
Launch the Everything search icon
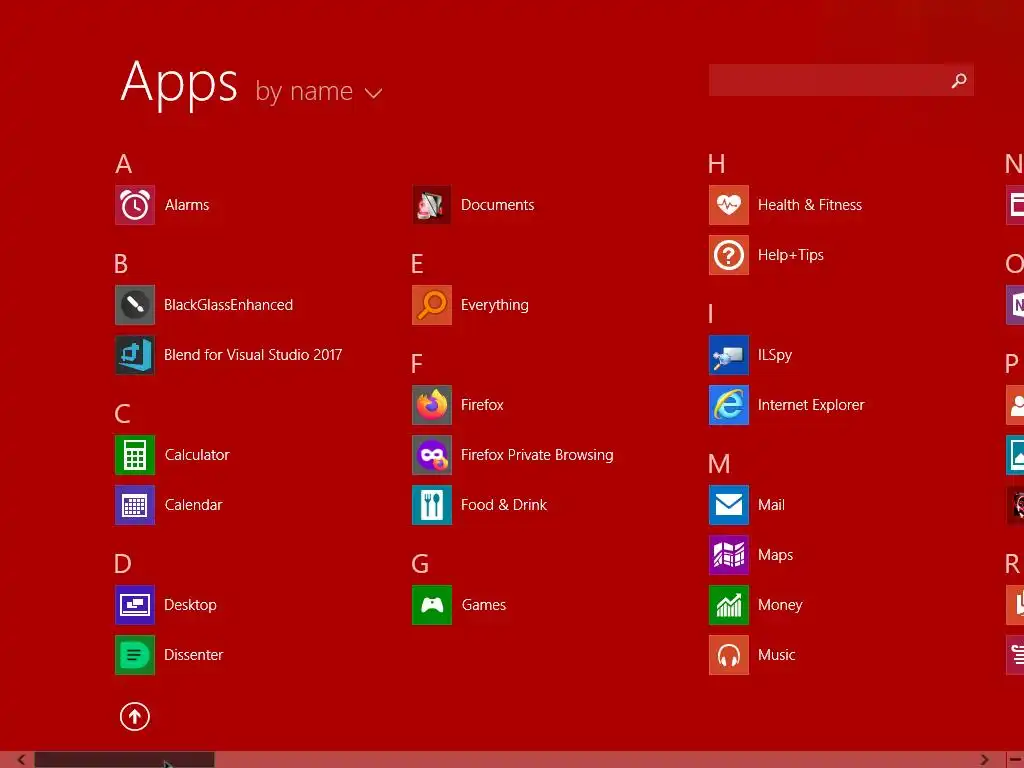click(x=432, y=305)
